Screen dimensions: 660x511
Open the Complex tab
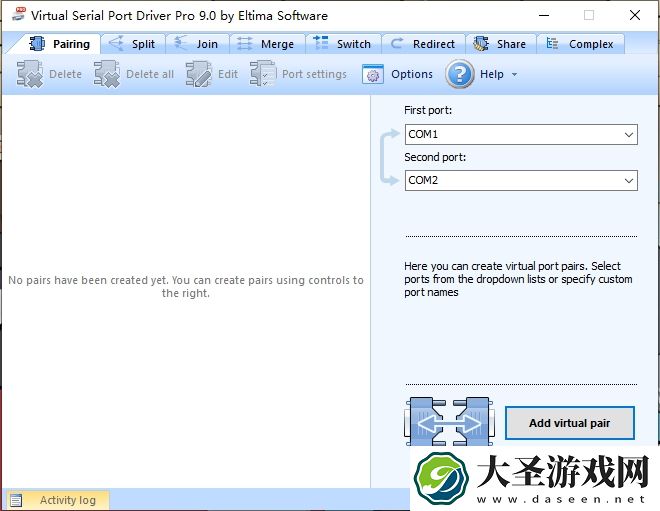point(581,44)
